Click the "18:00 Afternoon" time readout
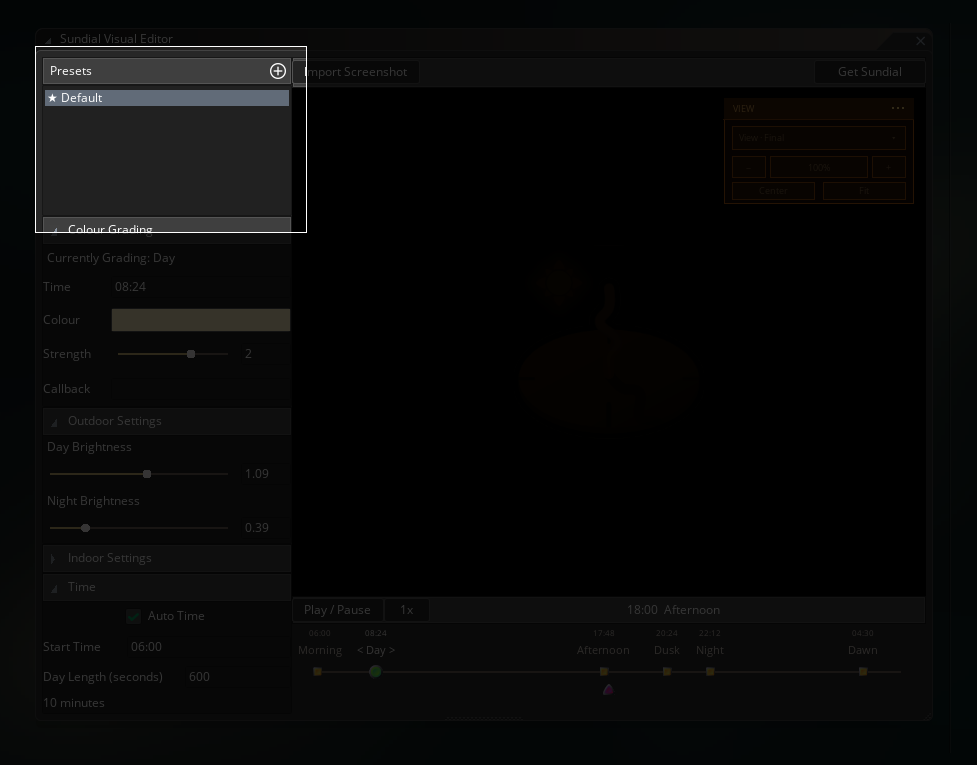Image resolution: width=977 pixels, height=765 pixels. click(x=674, y=610)
